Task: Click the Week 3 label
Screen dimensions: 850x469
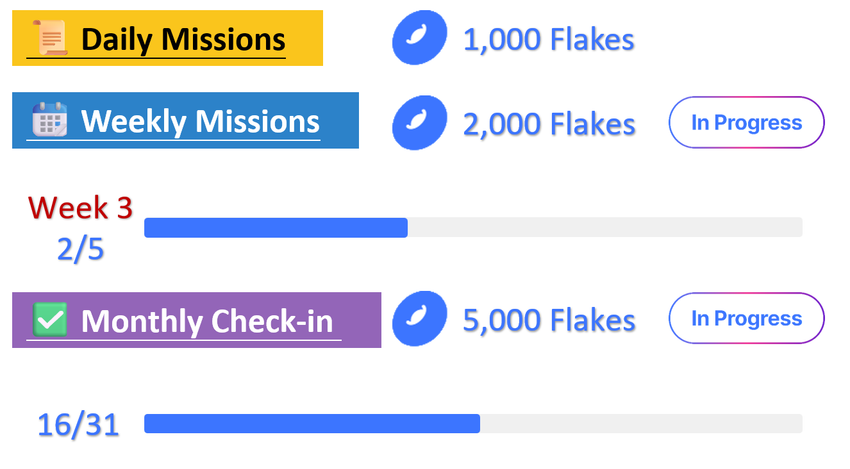Action: [x=80, y=207]
